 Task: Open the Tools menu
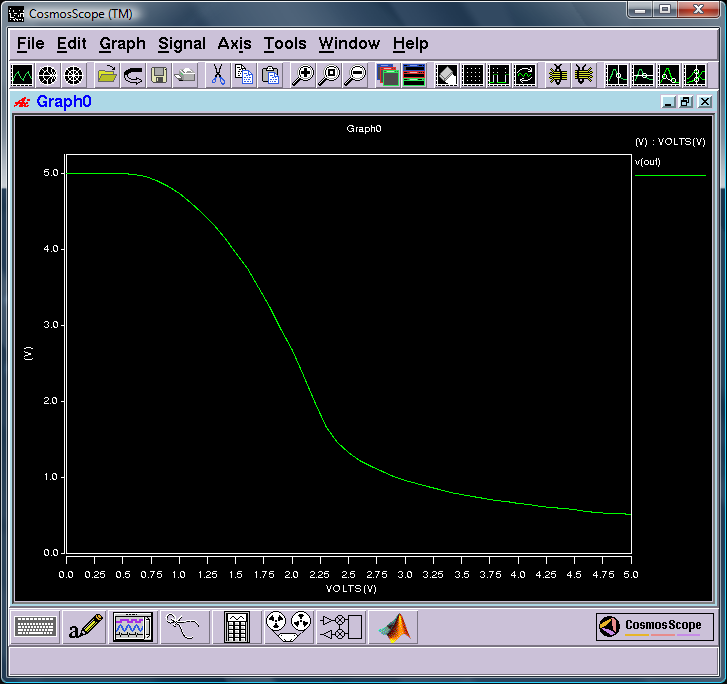tap(285, 44)
